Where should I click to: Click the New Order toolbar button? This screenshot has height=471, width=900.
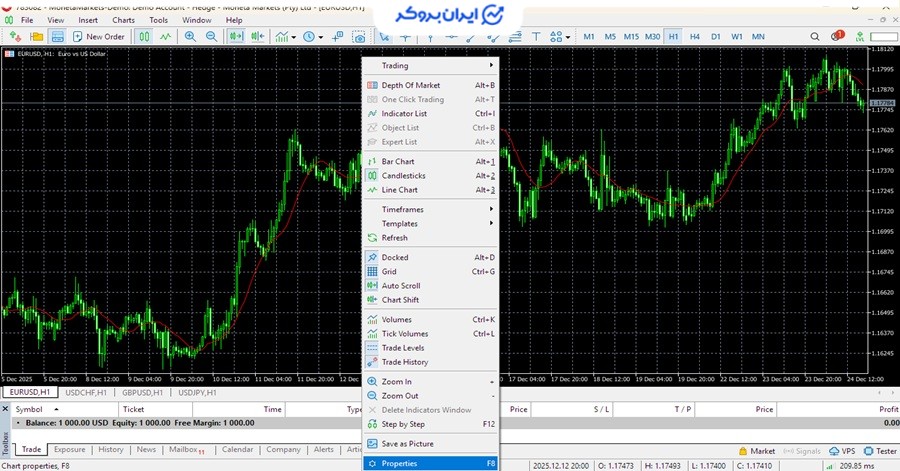pyautogui.click(x=98, y=37)
